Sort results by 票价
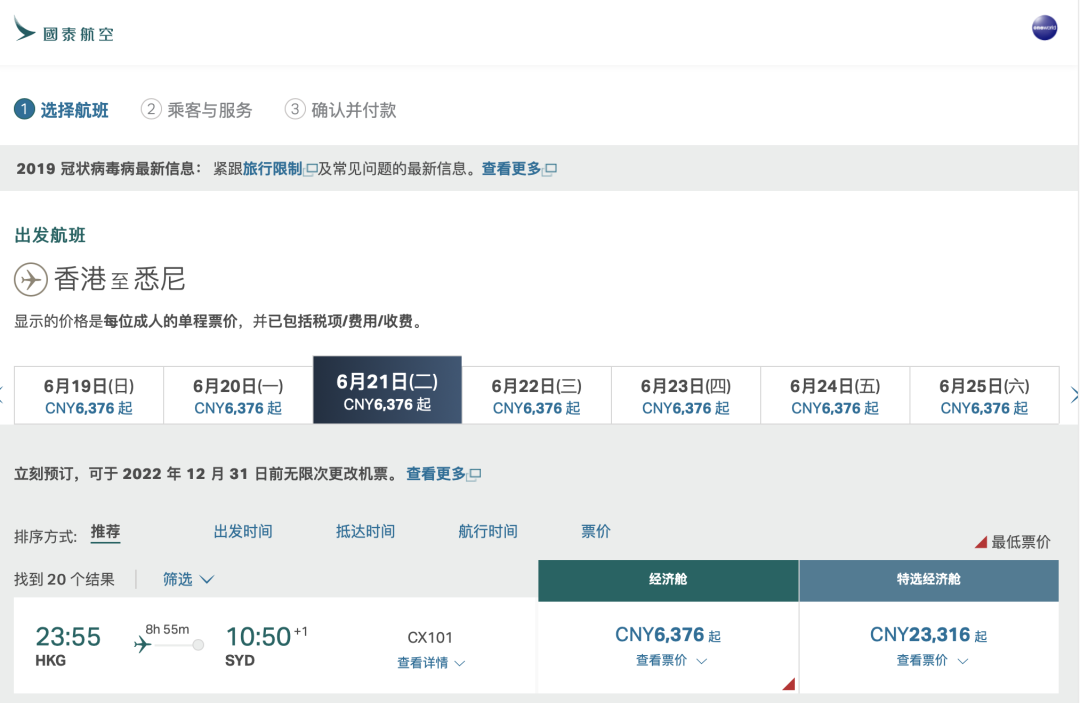1080x703 pixels. pos(595,532)
